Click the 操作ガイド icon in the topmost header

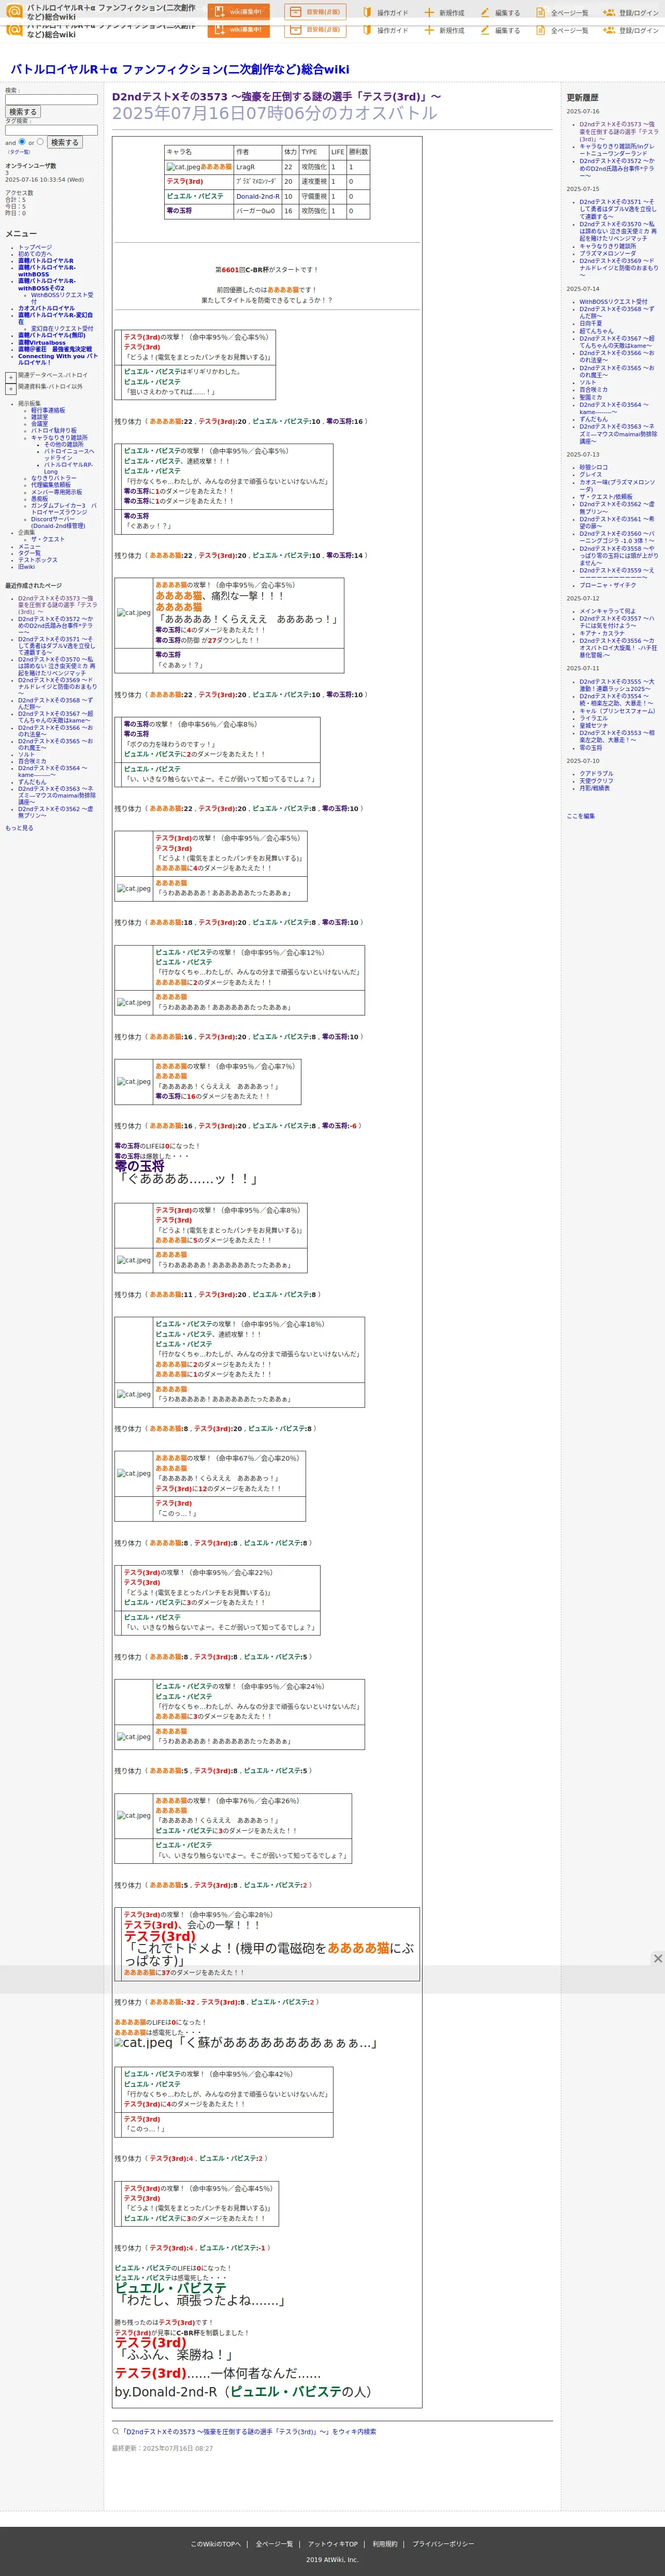[x=367, y=13]
